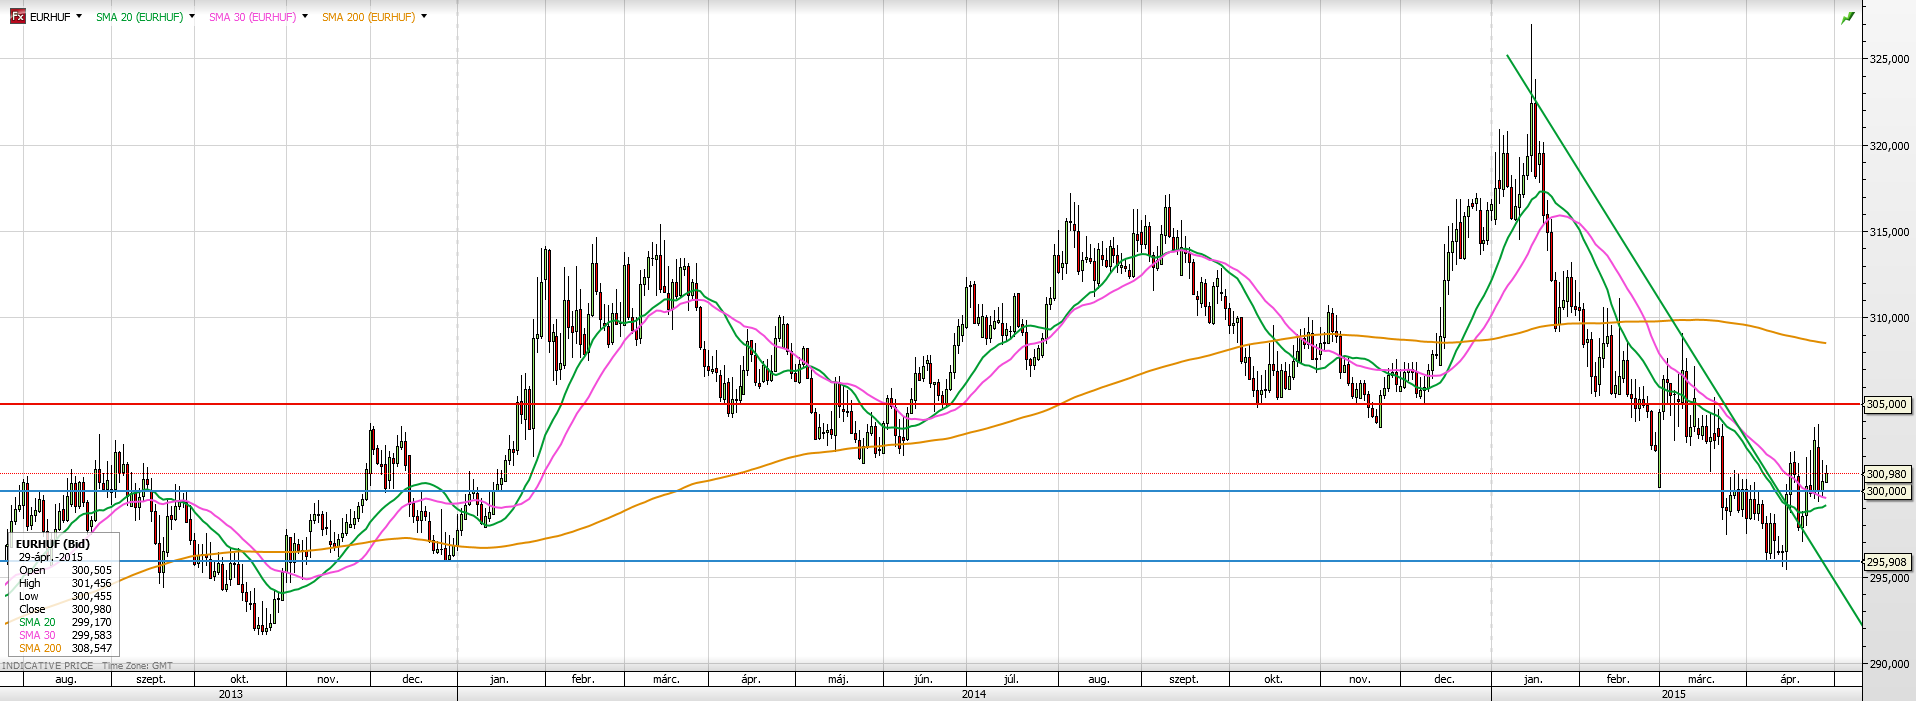
Task: Click the máj. month label
Action: pyautogui.click(x=838, y=679)
